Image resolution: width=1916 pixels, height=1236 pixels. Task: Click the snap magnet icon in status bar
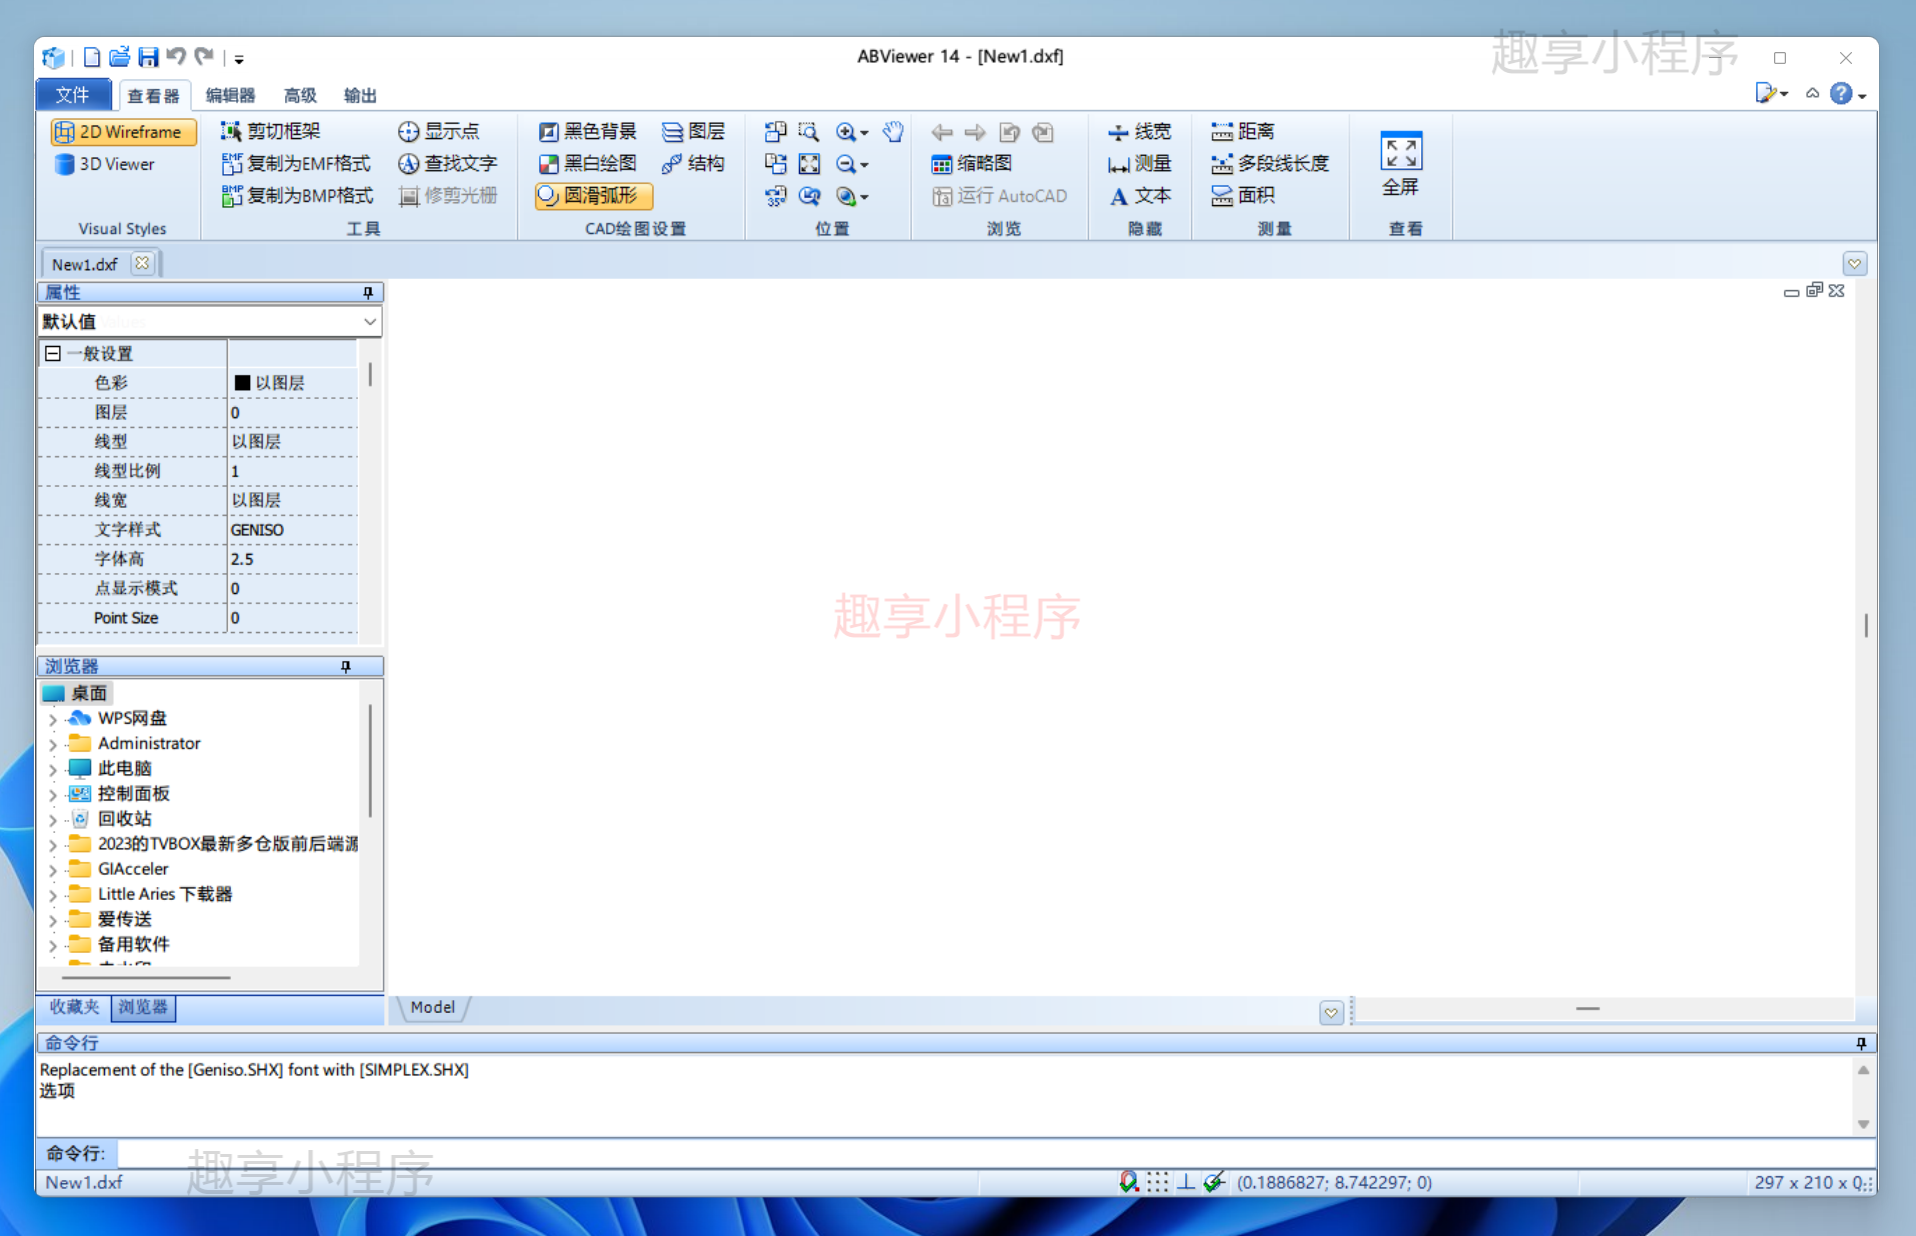click(x=1128, y=1182)
